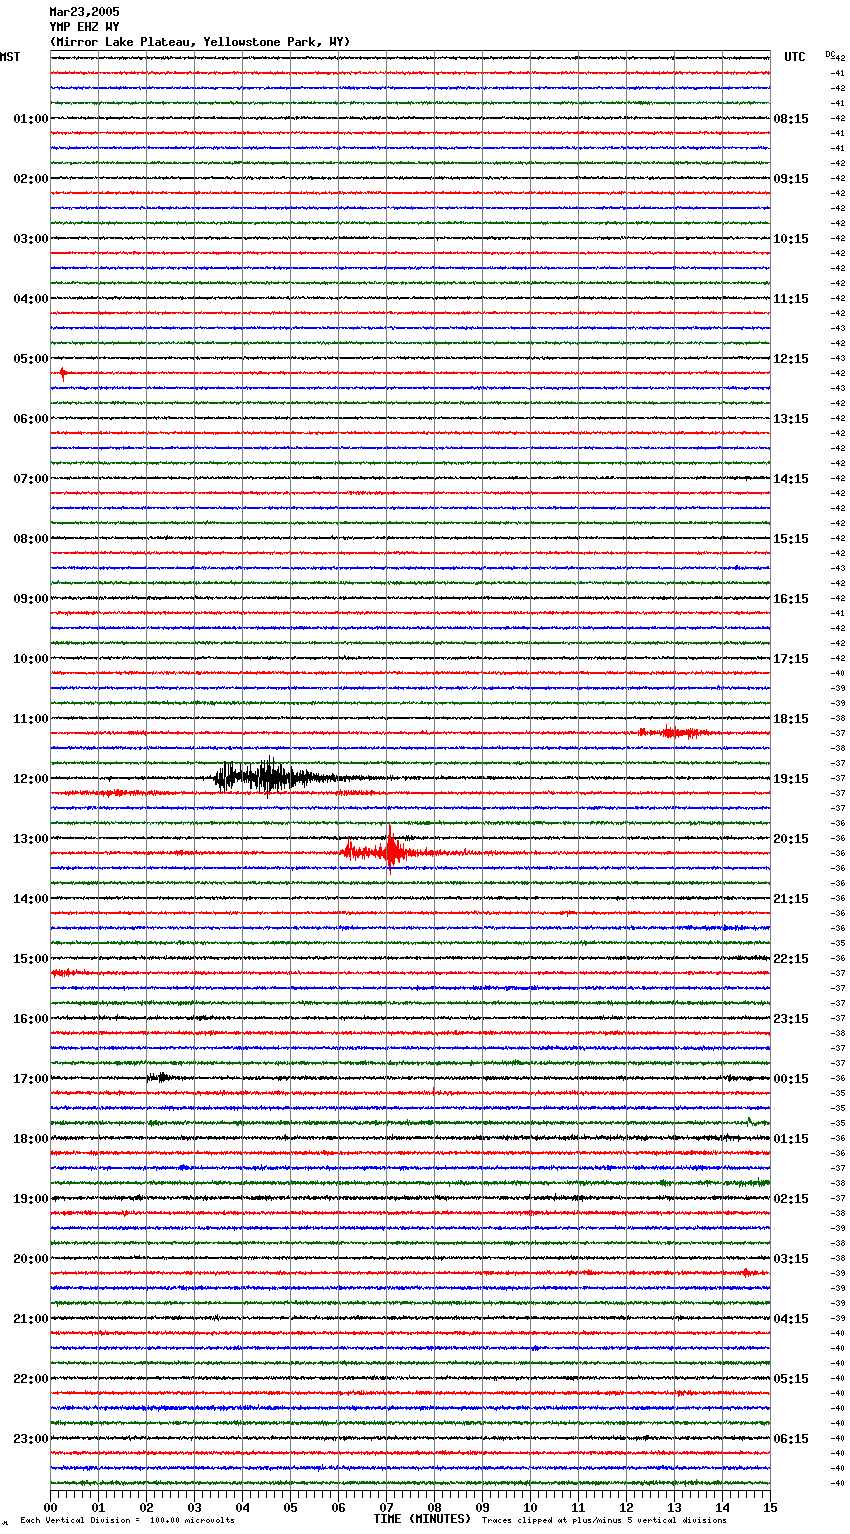Click the 17:15 UTC time label
This screenshot has width=850, height=1534.
pos(791,659)
